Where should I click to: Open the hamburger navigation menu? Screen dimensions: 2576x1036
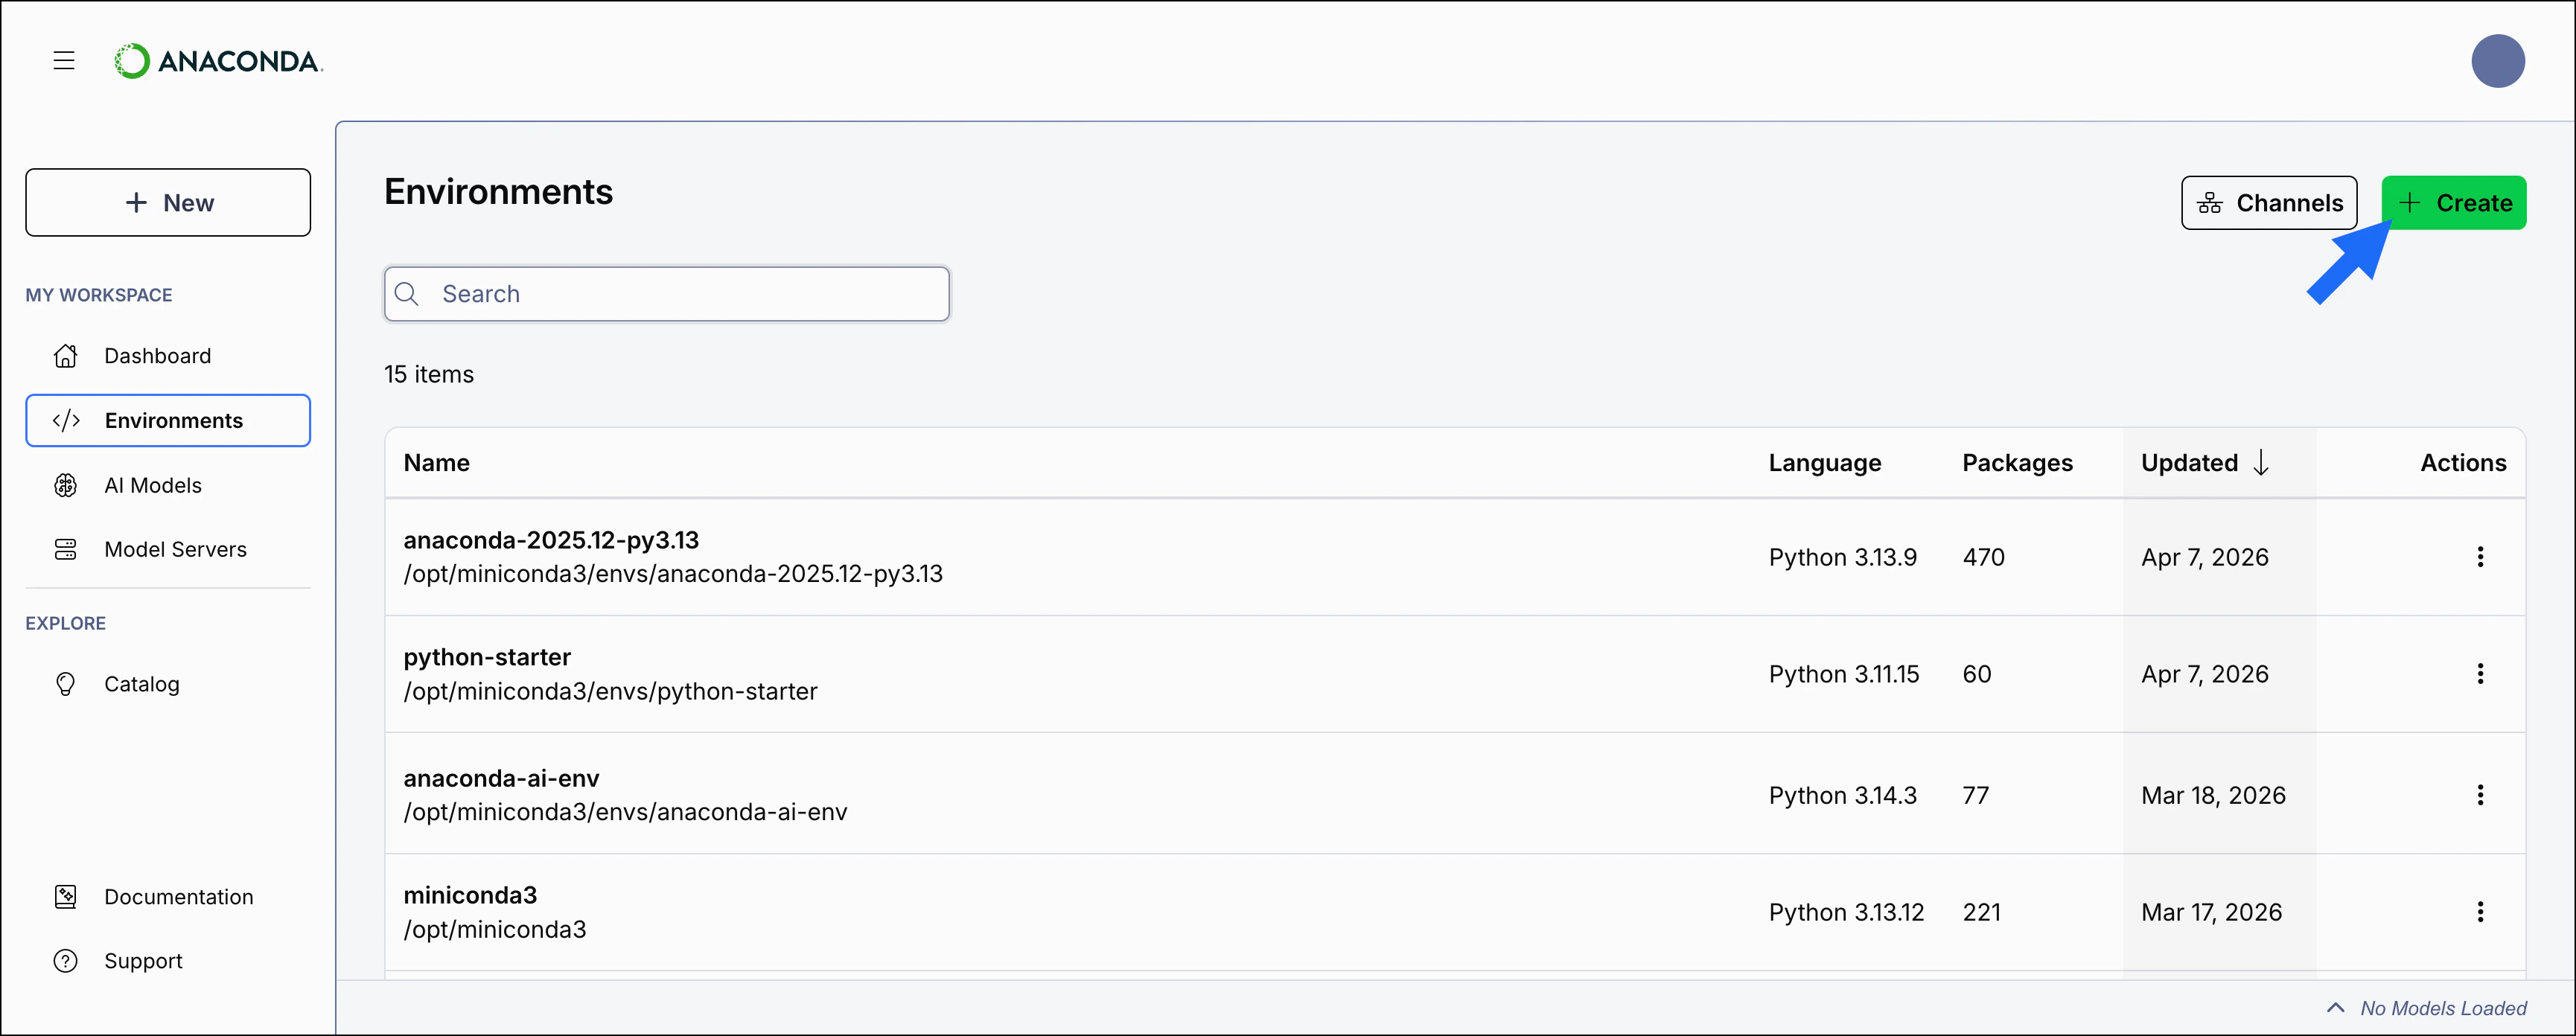[63, 60]
